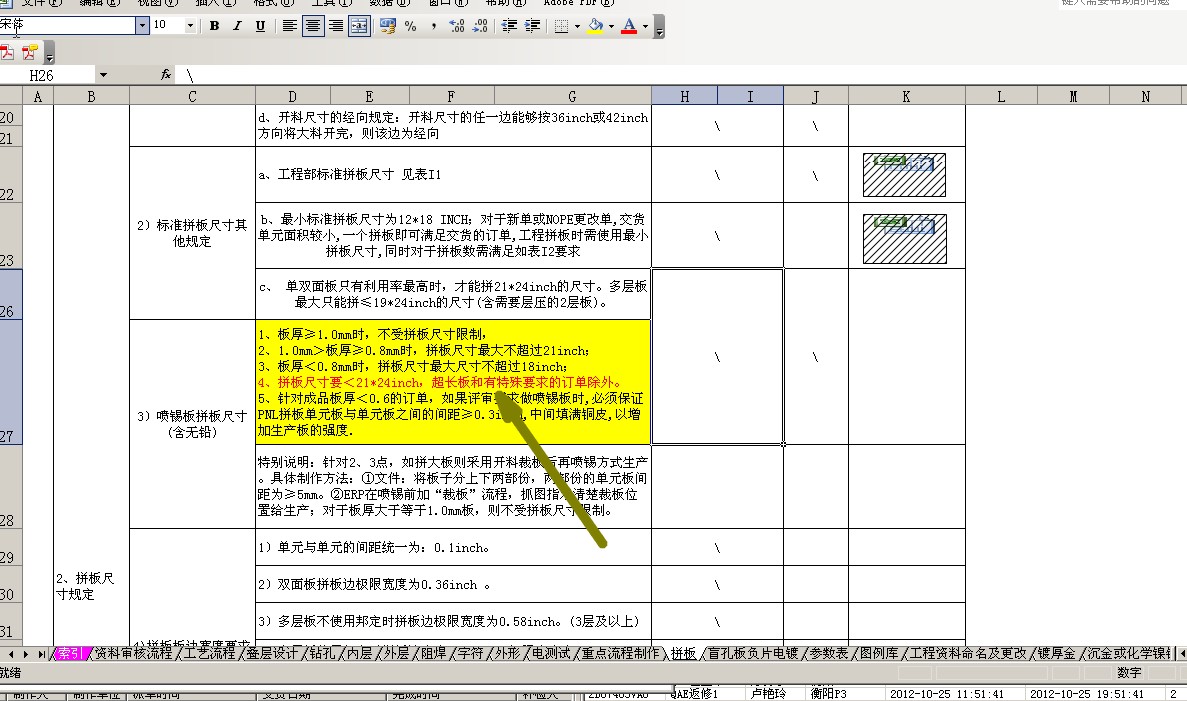
Task: Toggle underline formatting
Action: (260, 26)
